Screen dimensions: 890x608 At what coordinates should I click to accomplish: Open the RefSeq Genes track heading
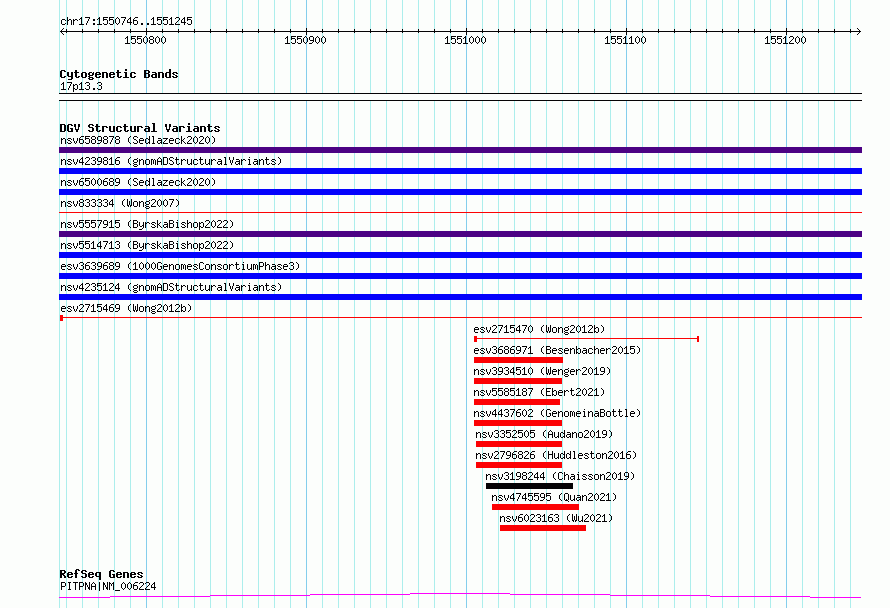point(101,574)
